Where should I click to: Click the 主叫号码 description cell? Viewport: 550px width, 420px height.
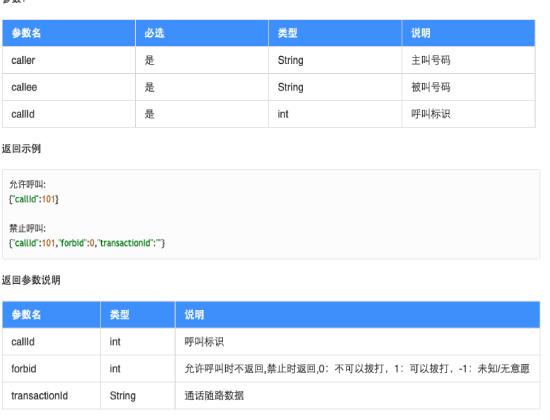click(x=469, y=60)
